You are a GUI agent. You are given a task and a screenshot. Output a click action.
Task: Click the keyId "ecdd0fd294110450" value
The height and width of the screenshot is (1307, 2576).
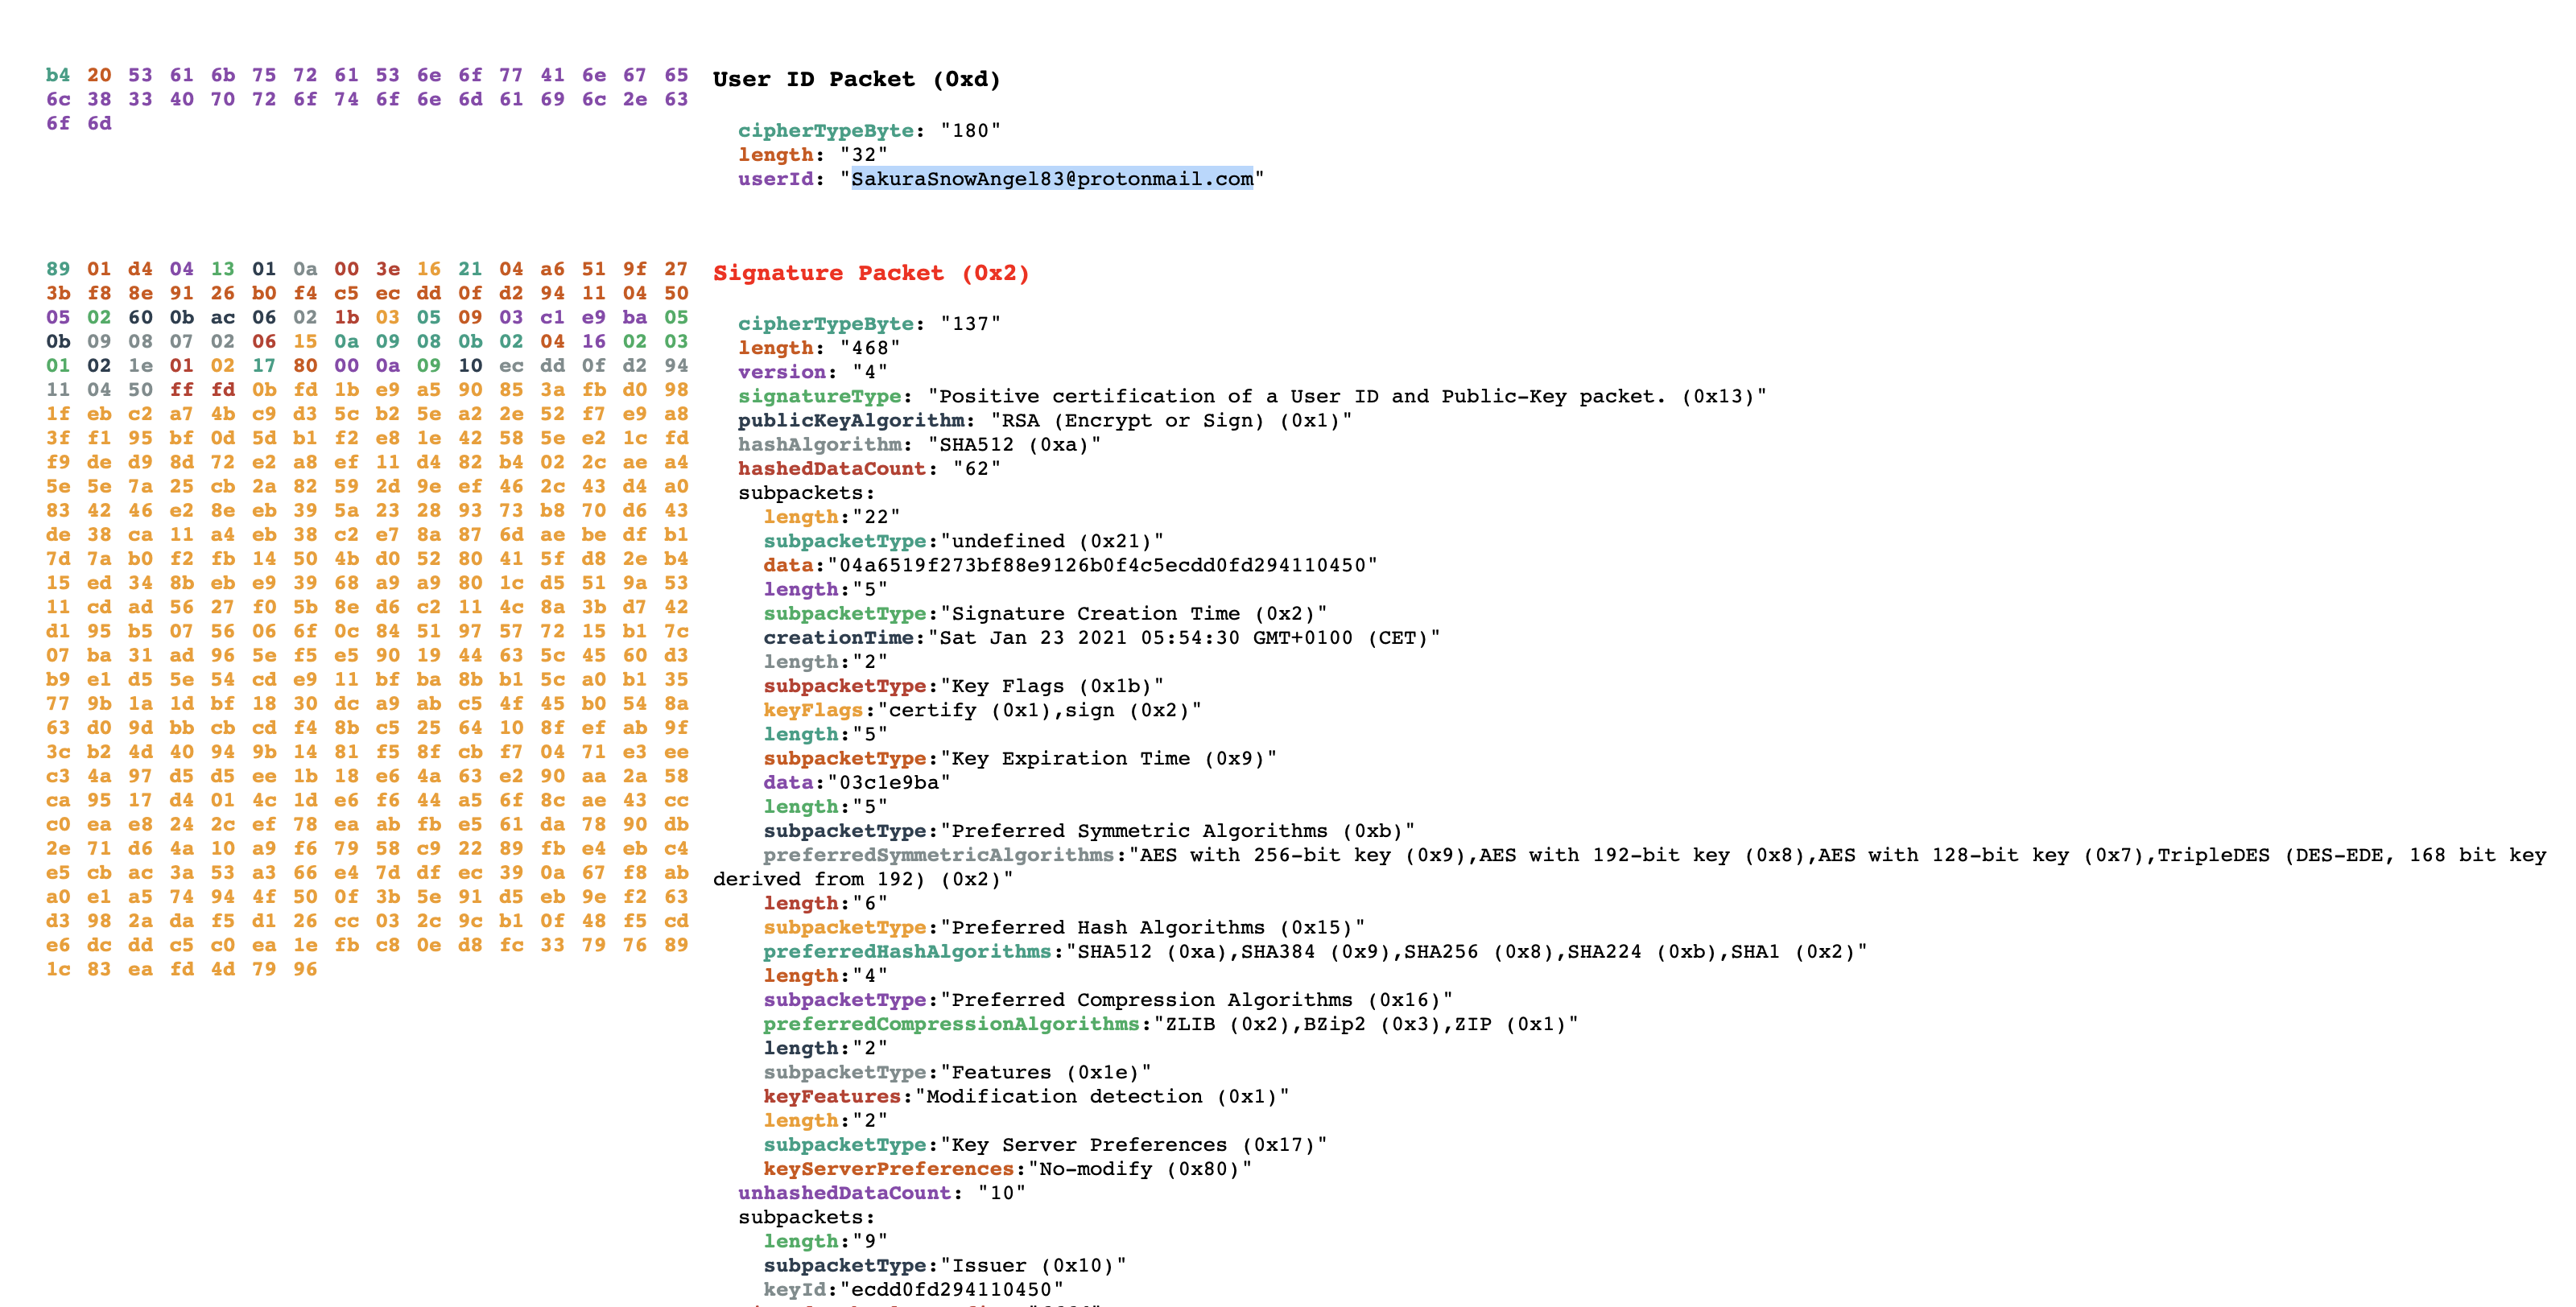click(x=951, y=1289)
